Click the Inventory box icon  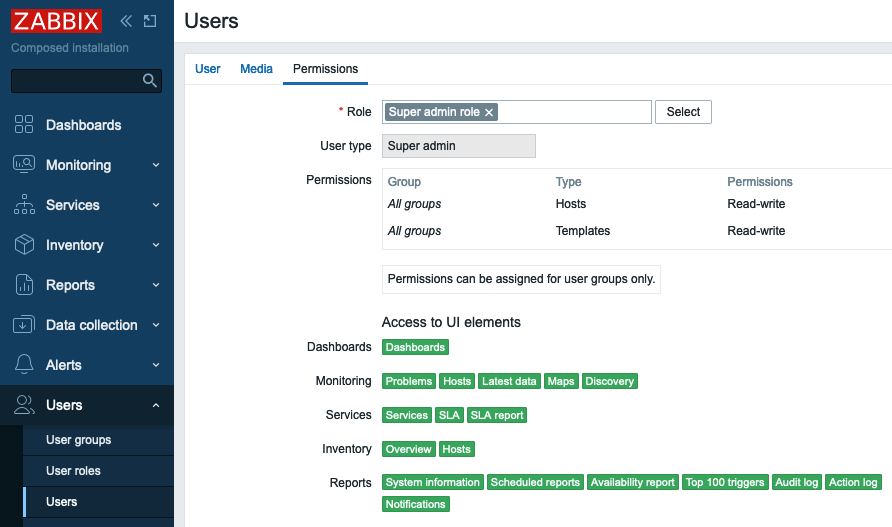coord(24,245)
